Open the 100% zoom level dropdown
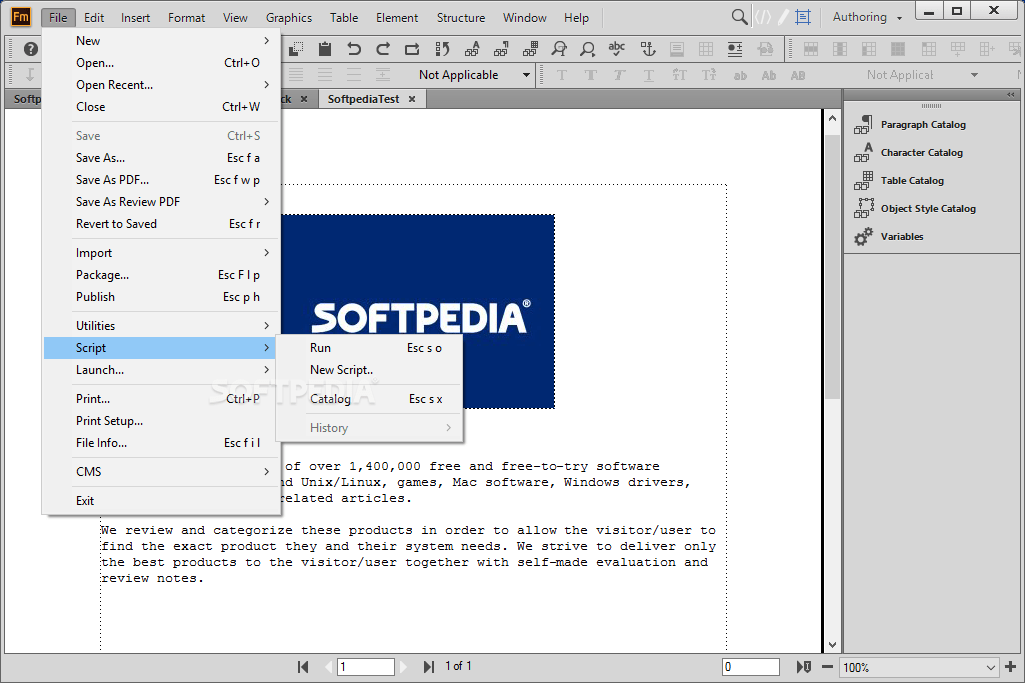 917,666
